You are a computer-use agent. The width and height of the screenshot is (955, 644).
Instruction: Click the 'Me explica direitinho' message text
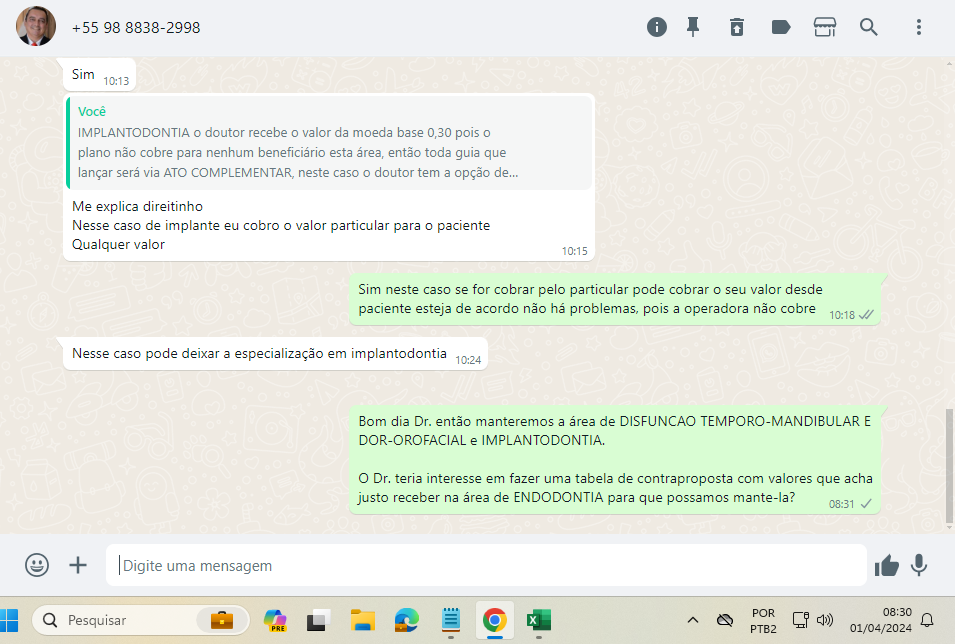(138, 207)
